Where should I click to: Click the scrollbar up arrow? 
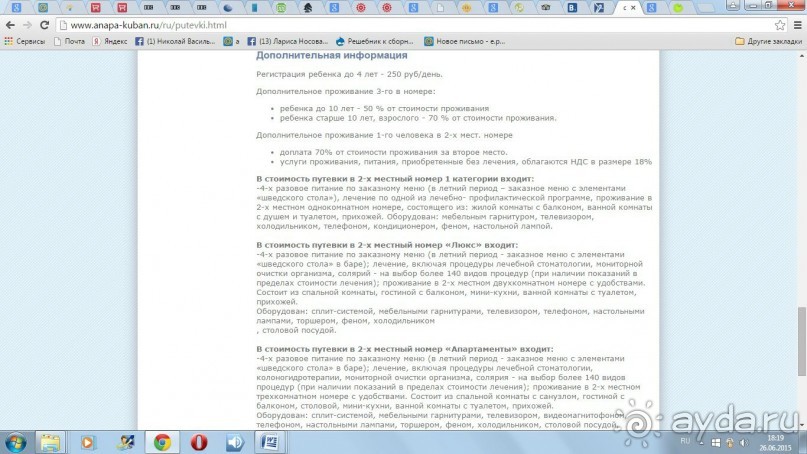(802, 55)
